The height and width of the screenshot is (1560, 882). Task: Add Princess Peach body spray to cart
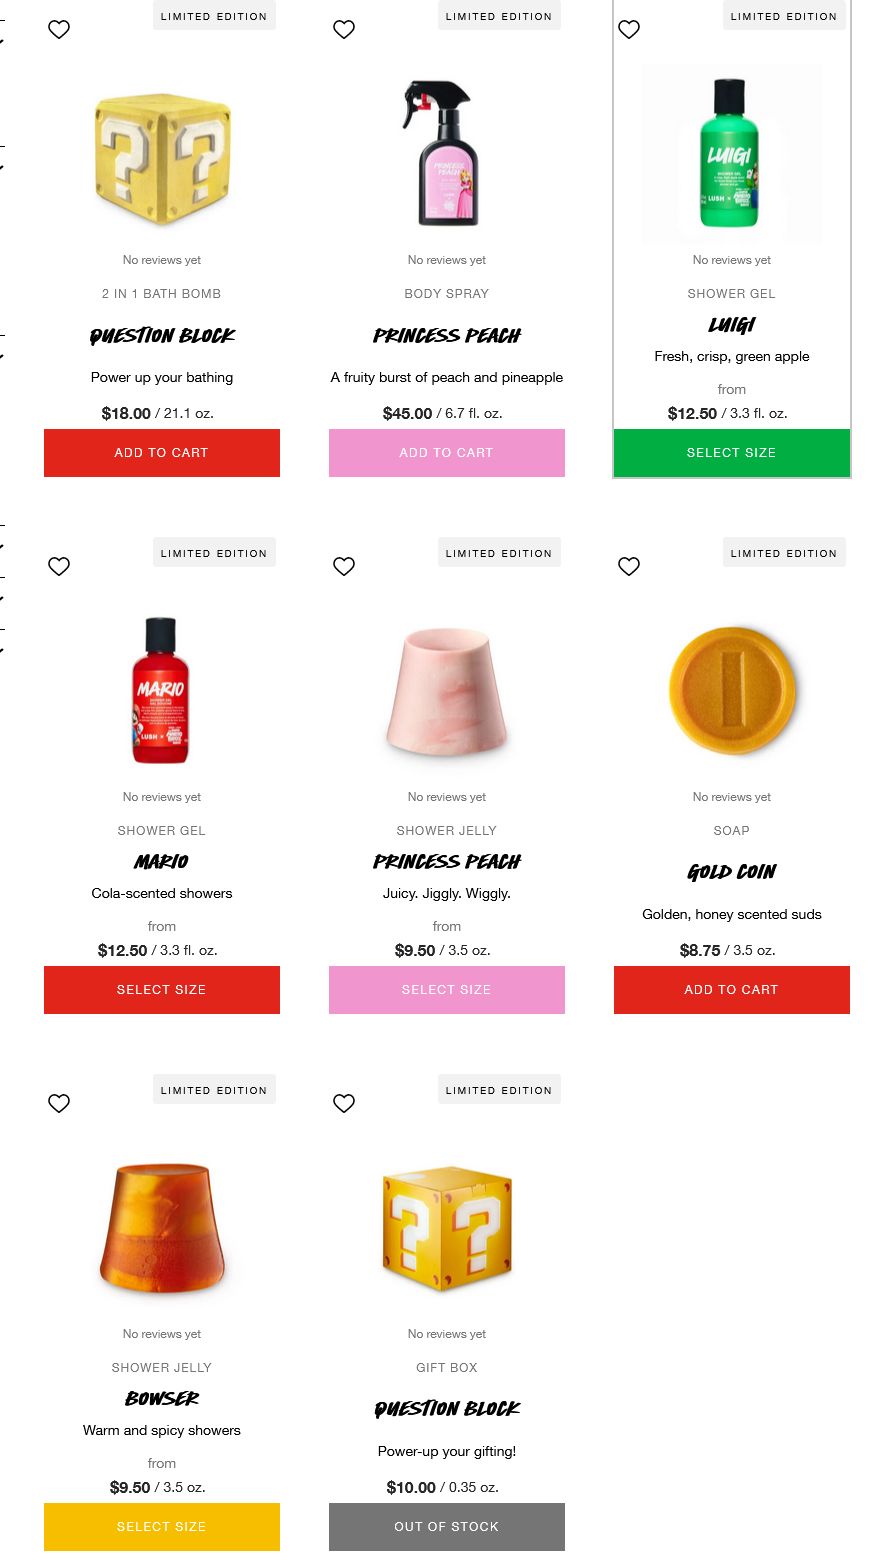pyautogui.click(x=447, y=453)
